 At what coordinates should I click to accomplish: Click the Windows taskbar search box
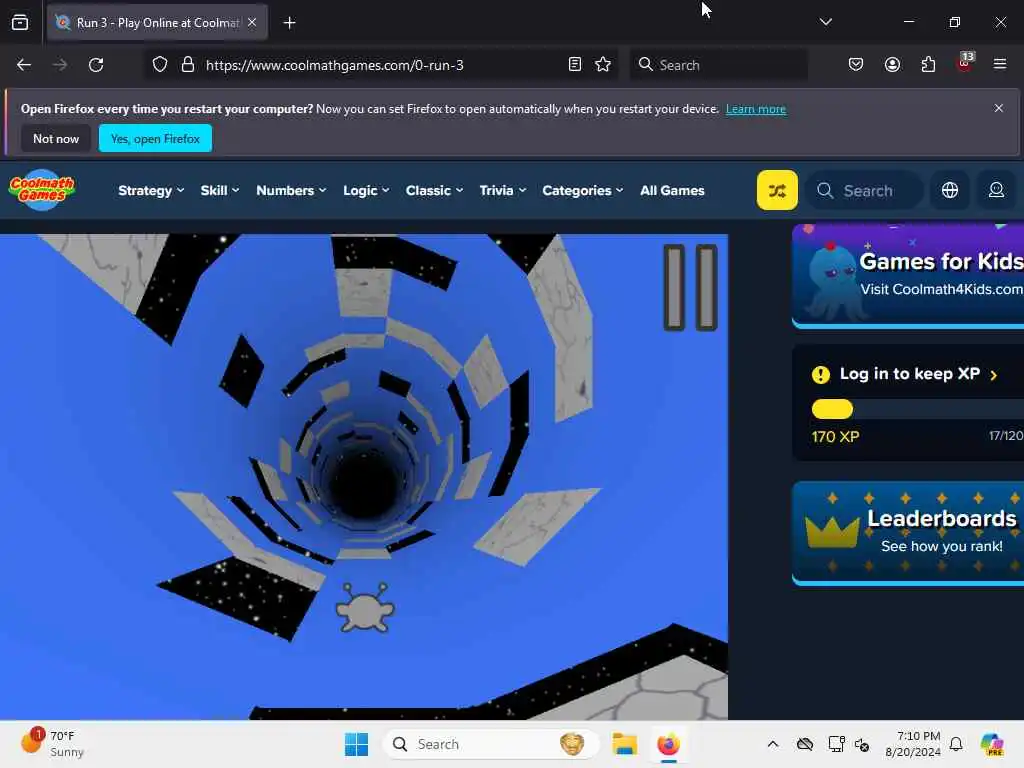click(490, 744)
